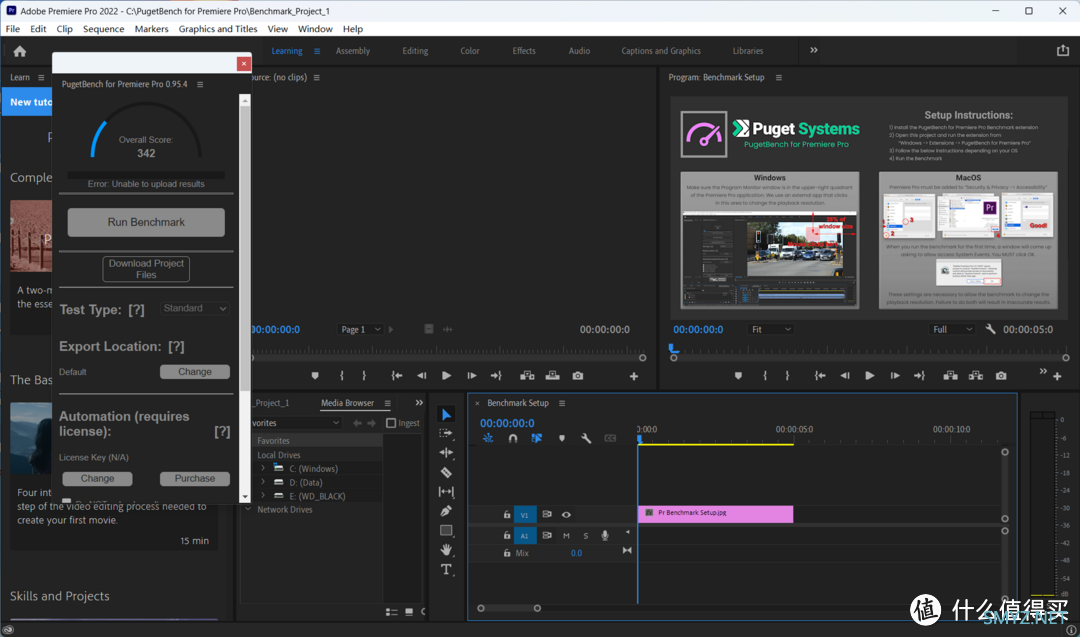Toggle Snap in Timeline magnet

pyautogui.click(x=512, y=438)
